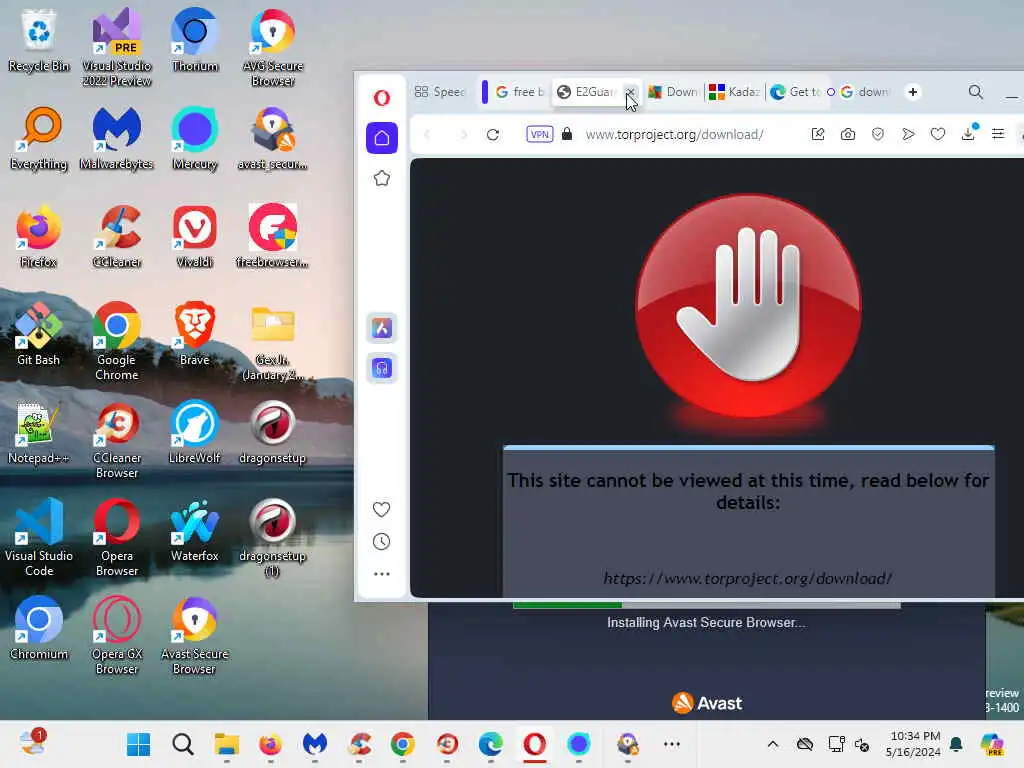Click the edit page share icon
Viewport: 1024px width, 768px height.
(818, 135)
